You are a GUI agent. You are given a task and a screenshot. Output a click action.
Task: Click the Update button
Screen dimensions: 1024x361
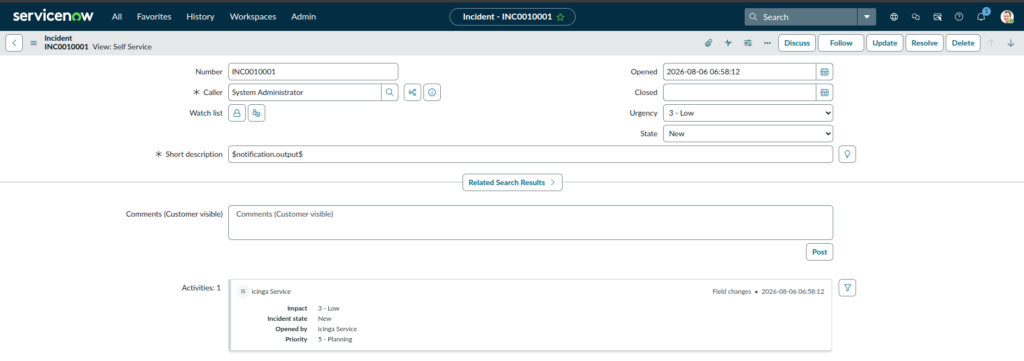[x=885, y=43]
